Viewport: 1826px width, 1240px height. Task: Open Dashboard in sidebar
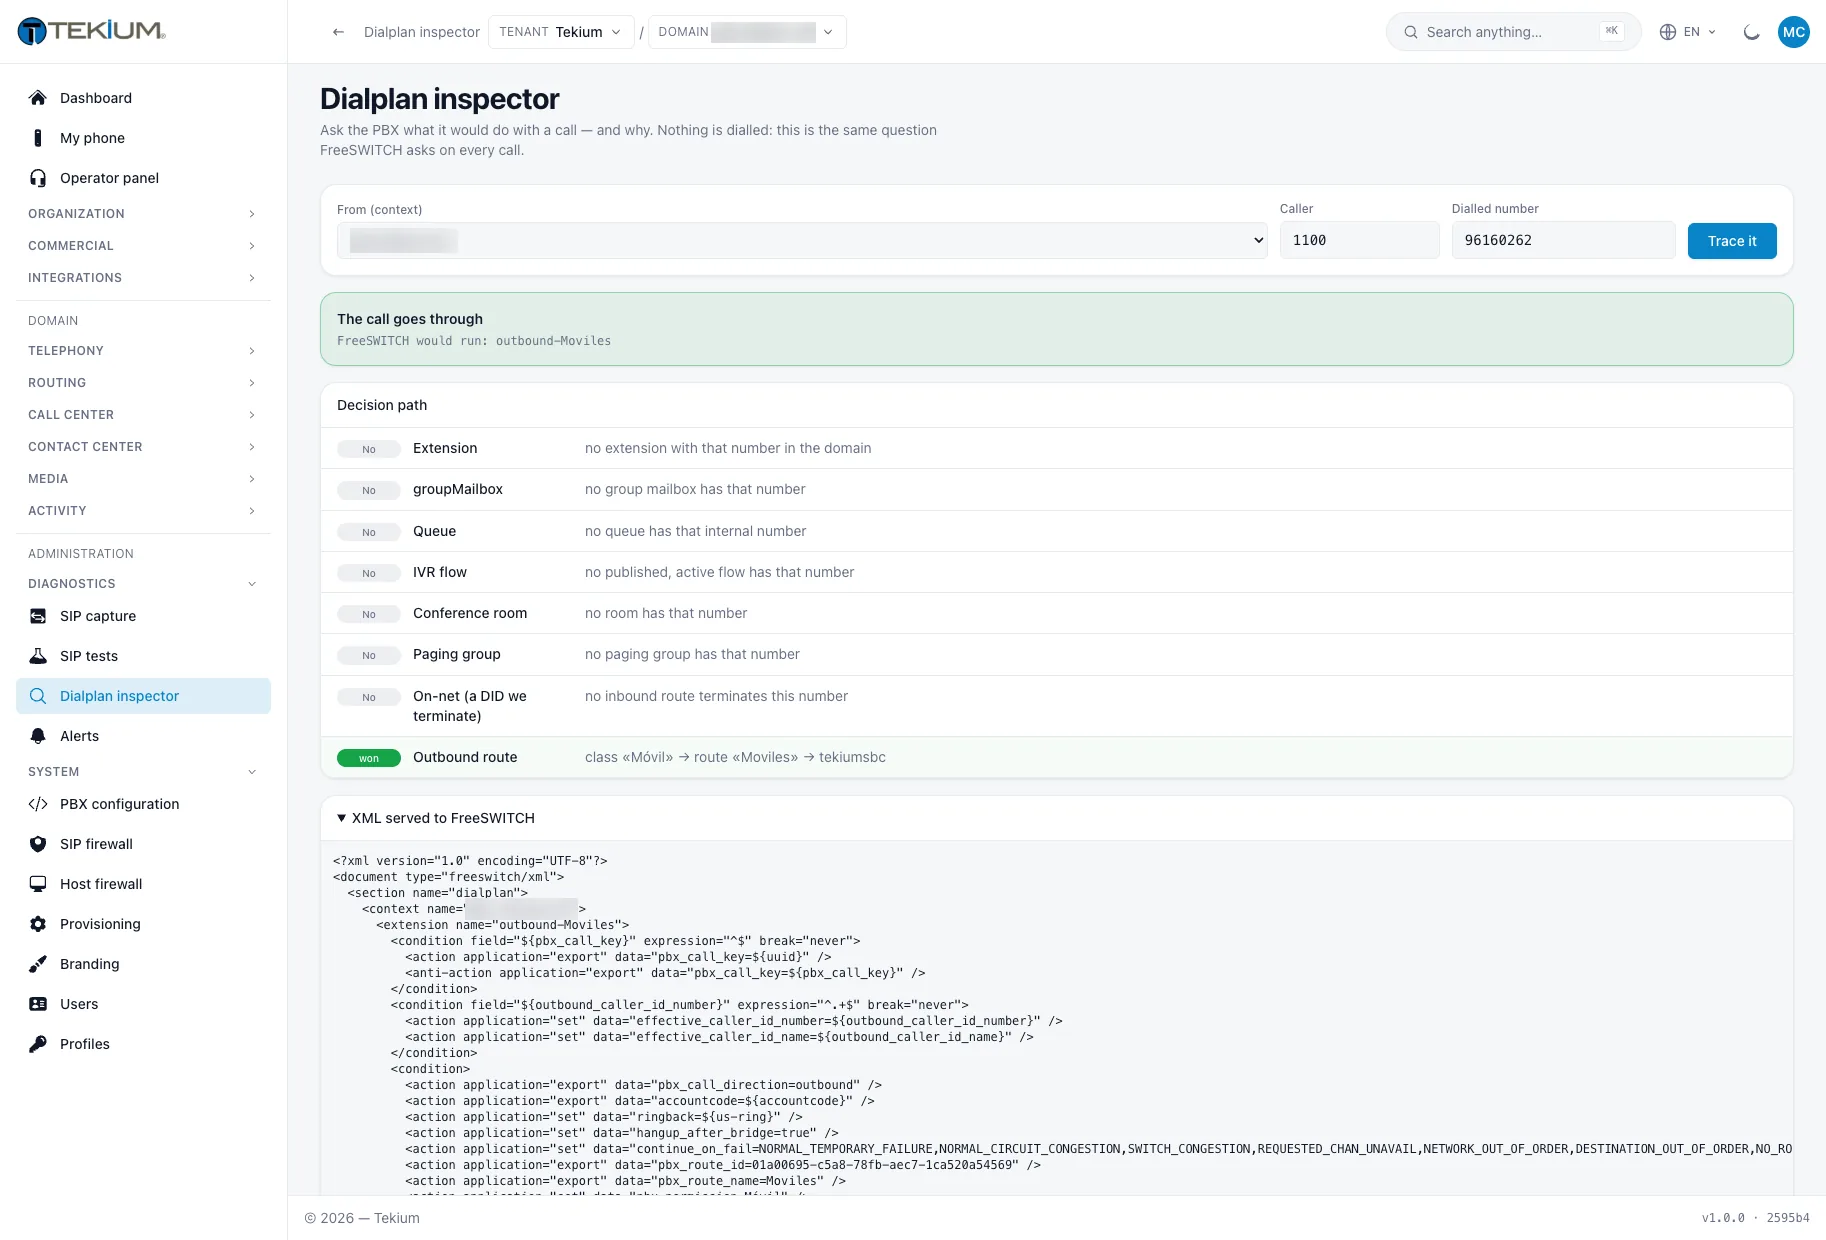[143, 98]
